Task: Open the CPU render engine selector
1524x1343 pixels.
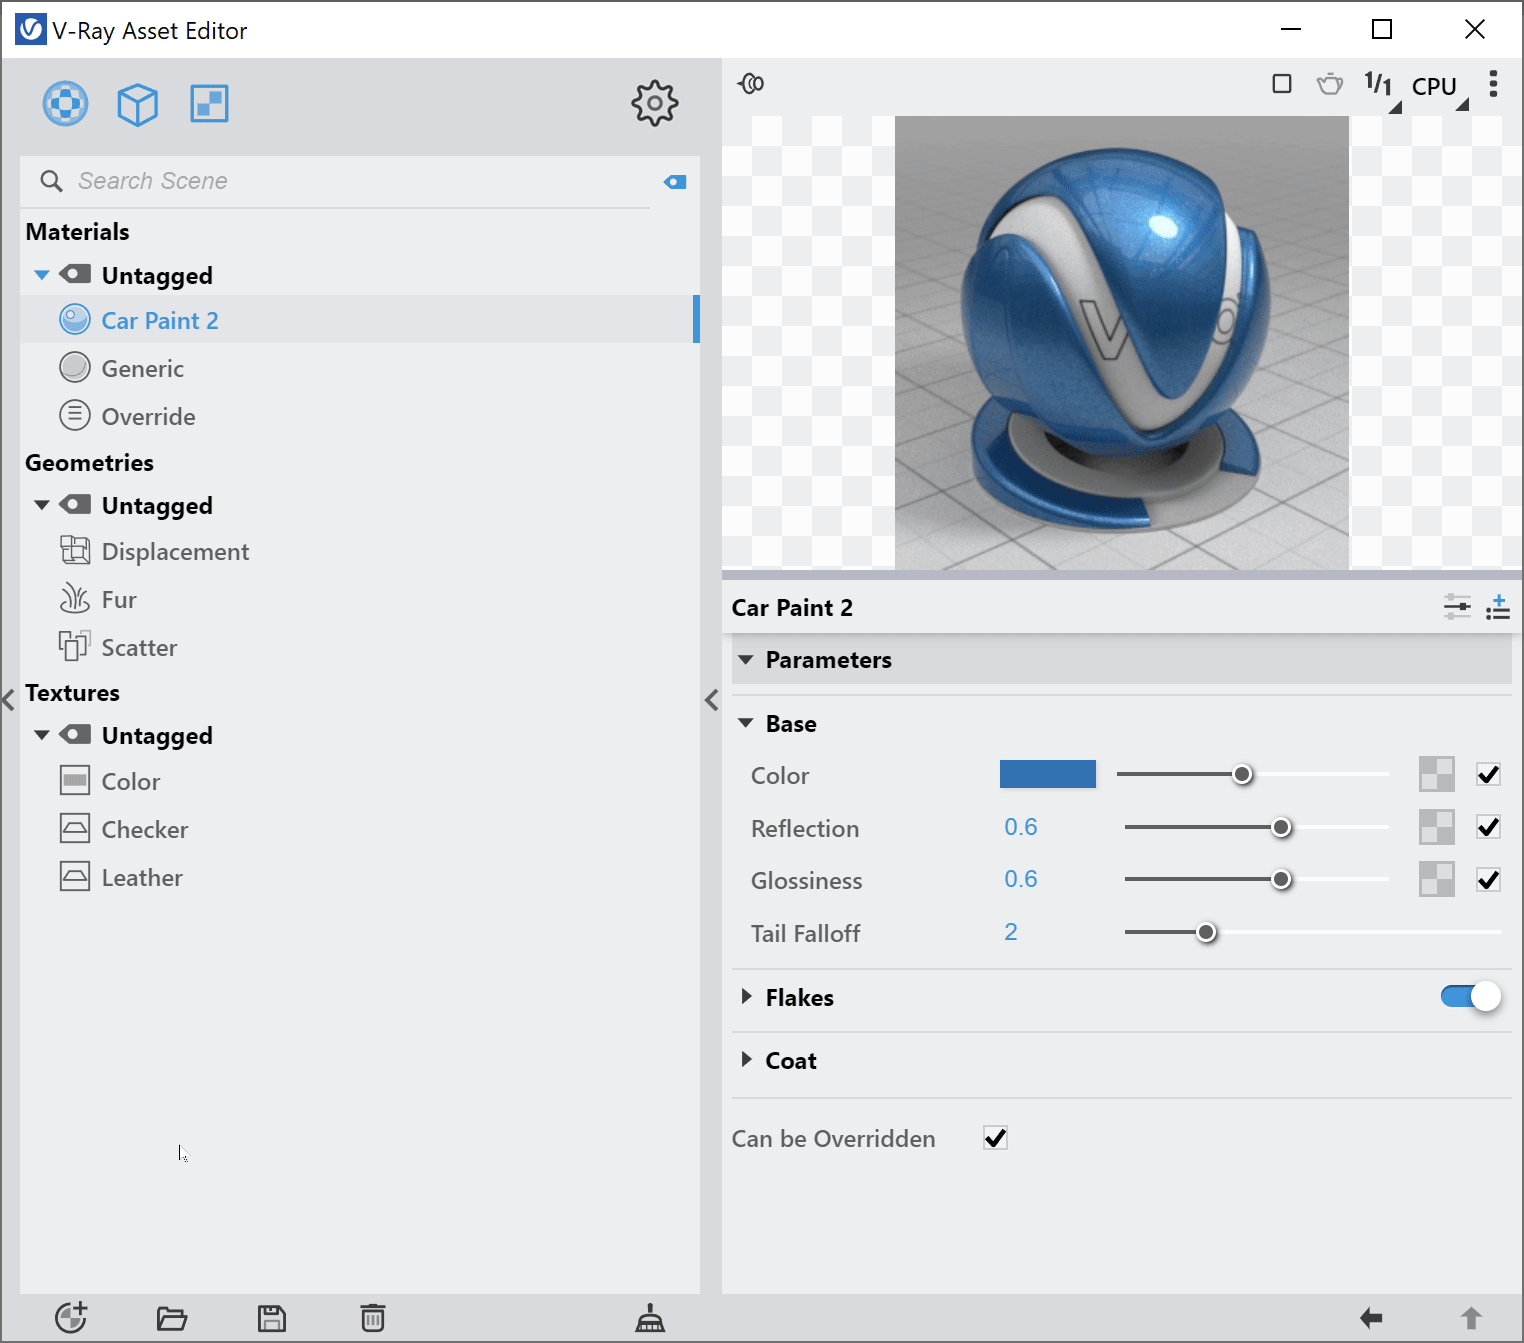Action: point(1437,88)
